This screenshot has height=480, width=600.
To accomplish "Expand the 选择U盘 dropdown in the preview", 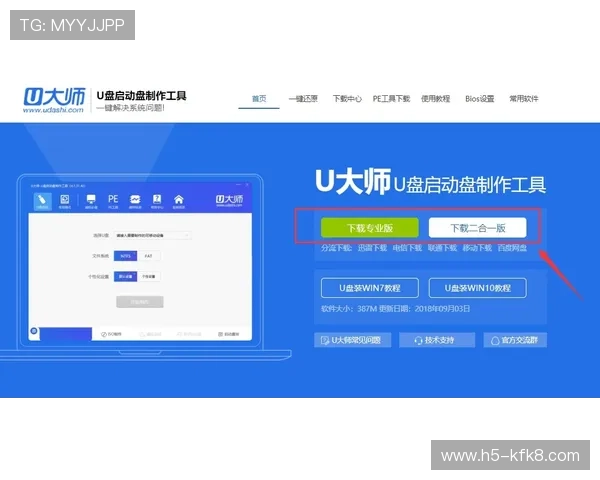I will (153, 235).
